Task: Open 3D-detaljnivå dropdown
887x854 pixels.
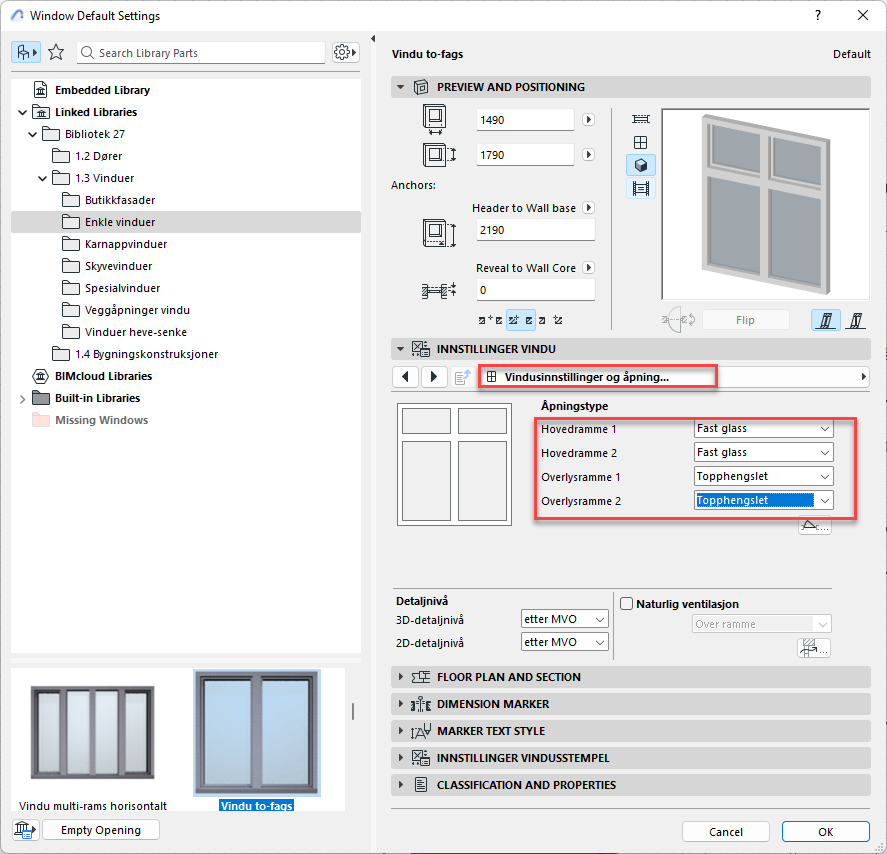Action: (564, 619)
